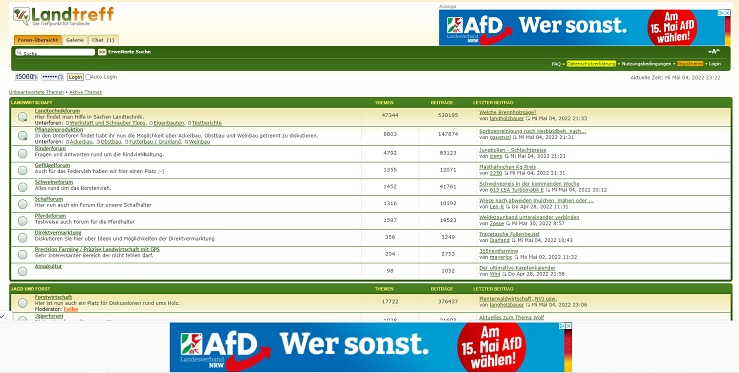The width and height of the screenshot is (739, 373).
Task: Open the top ad's AdChoices info icon
Action: point(721,13)
